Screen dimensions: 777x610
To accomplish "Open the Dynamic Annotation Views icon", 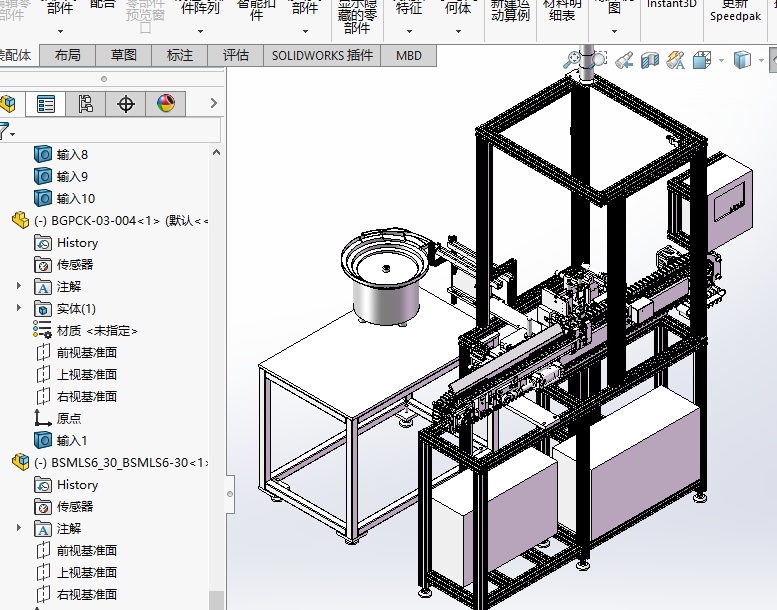I will (676, 61).
